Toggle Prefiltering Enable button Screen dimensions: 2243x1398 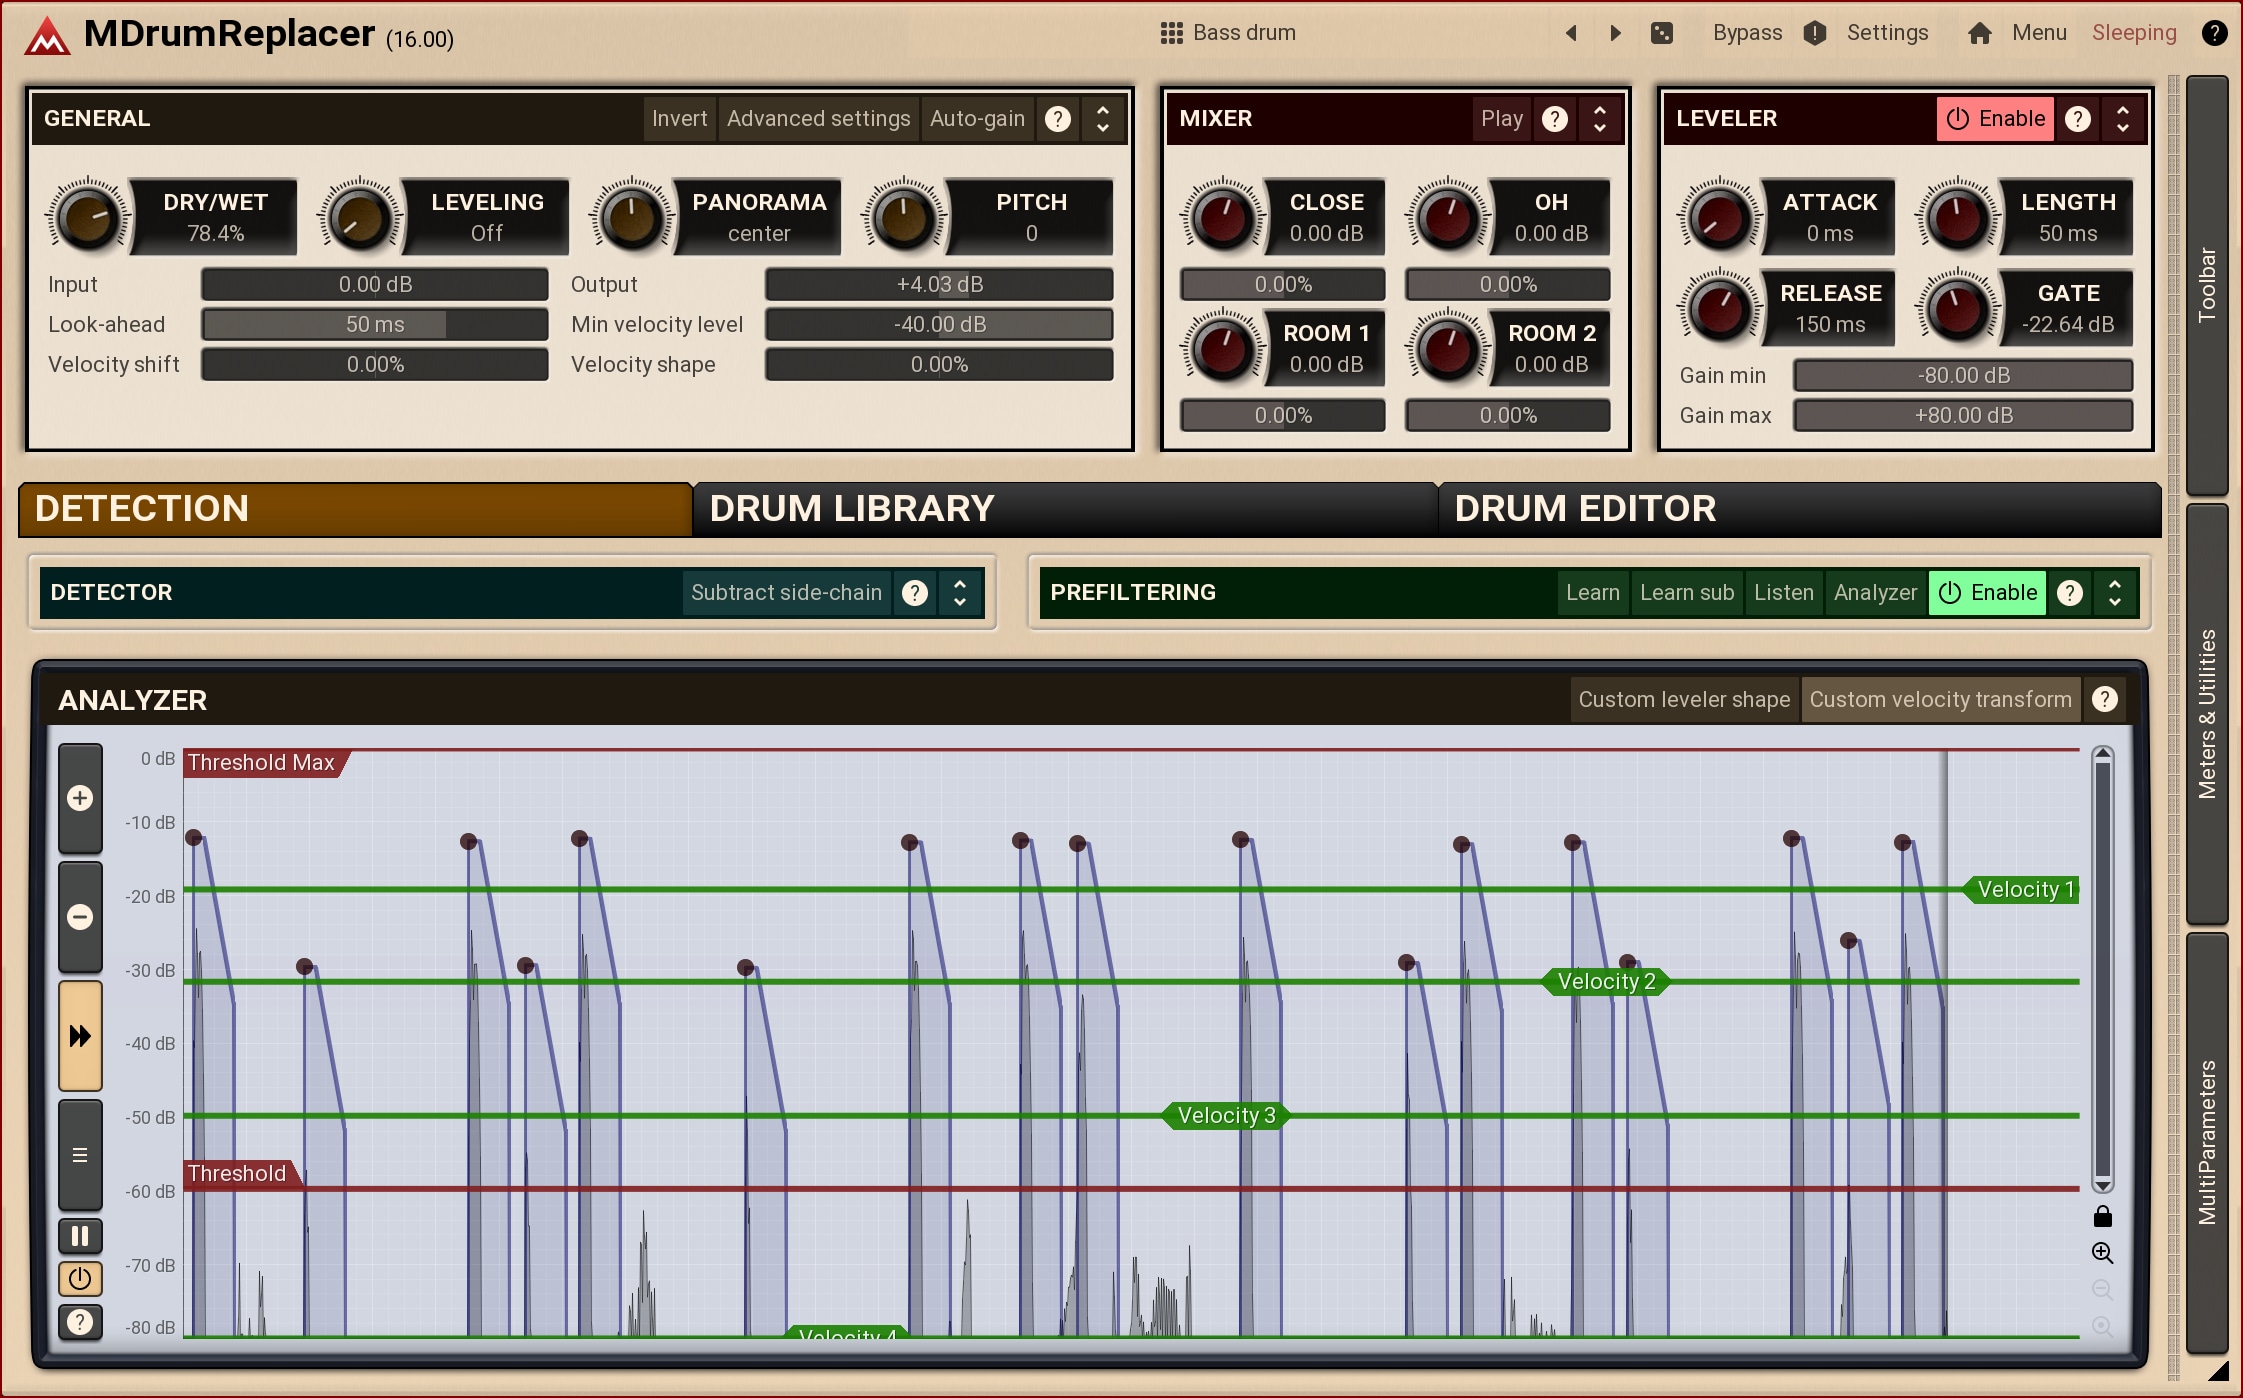pos(1987,593)
